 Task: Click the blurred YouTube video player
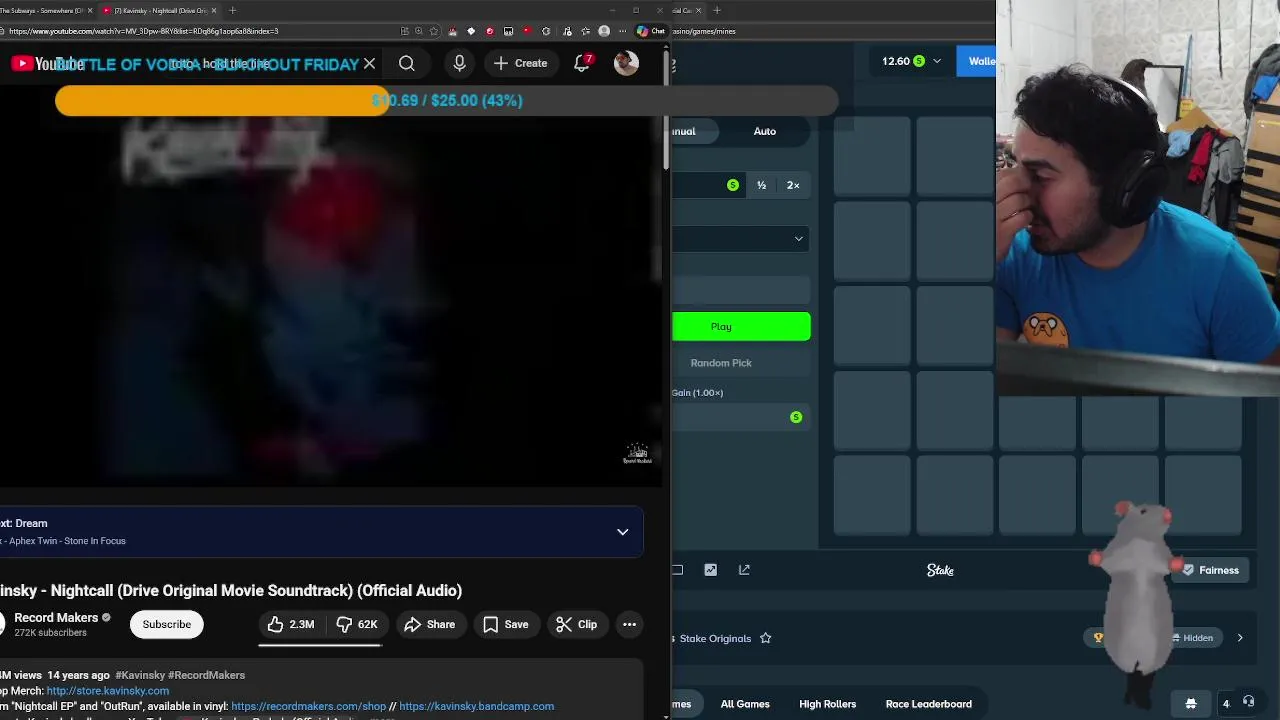tap(330, 300)
